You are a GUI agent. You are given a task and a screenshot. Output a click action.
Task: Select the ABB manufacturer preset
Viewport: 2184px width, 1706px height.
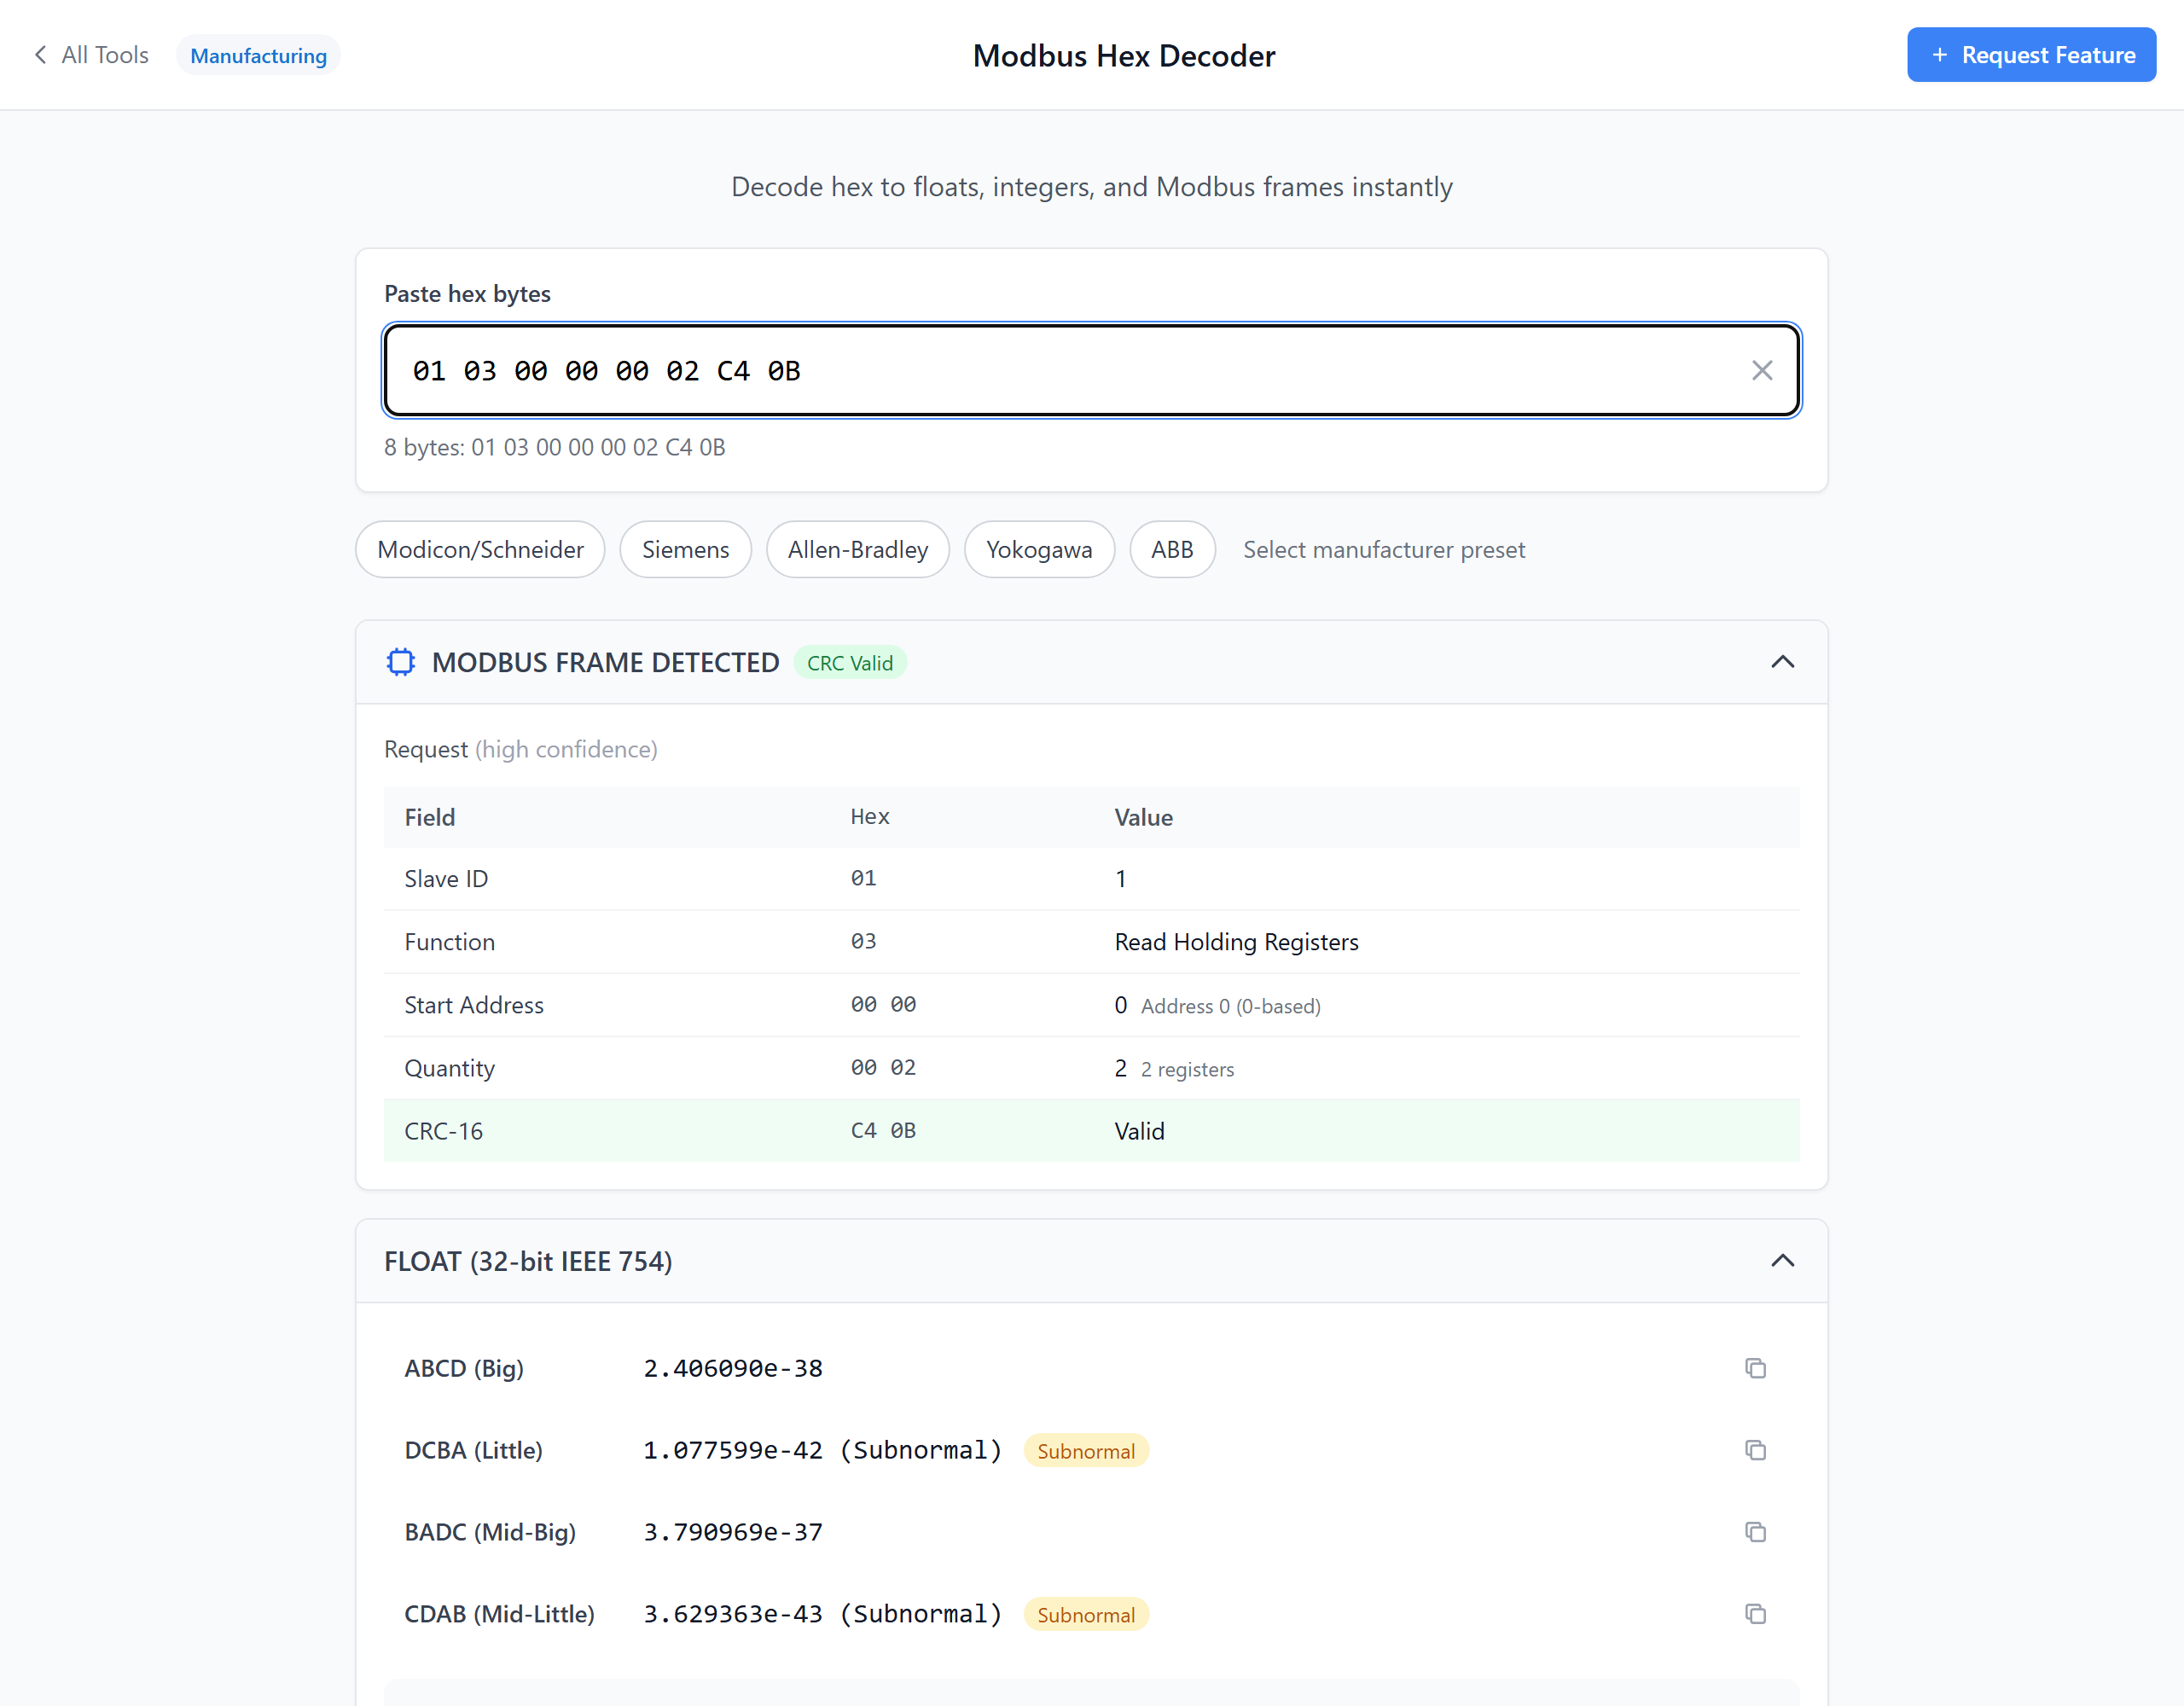[x=1171, y=549]
